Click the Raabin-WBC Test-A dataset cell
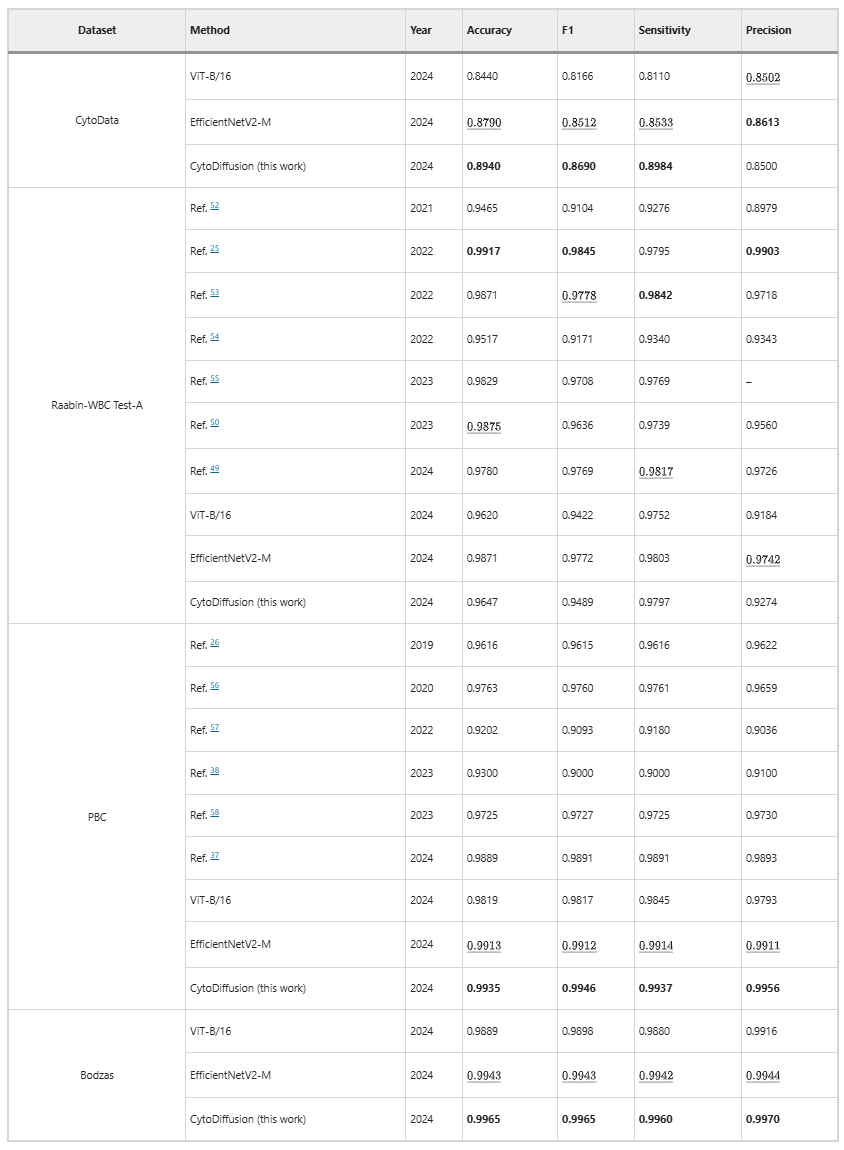The width and height of the screenshot is (844, 1150). pos(97,405)
